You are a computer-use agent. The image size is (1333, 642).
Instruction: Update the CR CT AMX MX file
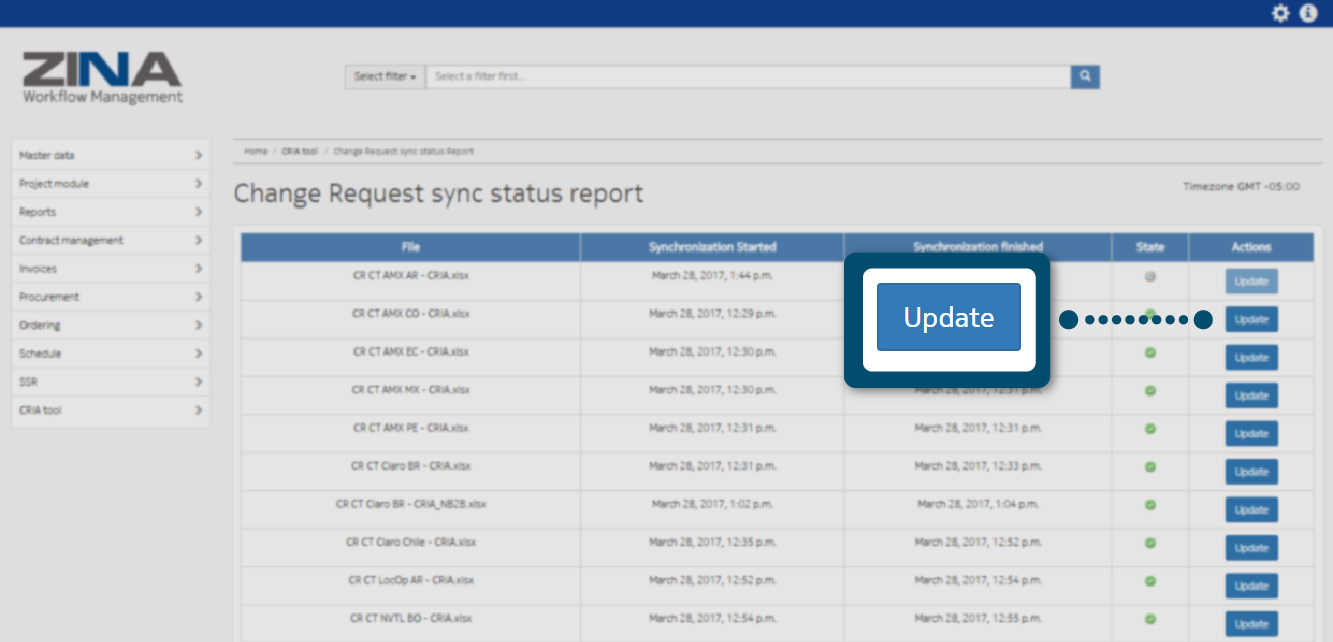(1251, 395)
